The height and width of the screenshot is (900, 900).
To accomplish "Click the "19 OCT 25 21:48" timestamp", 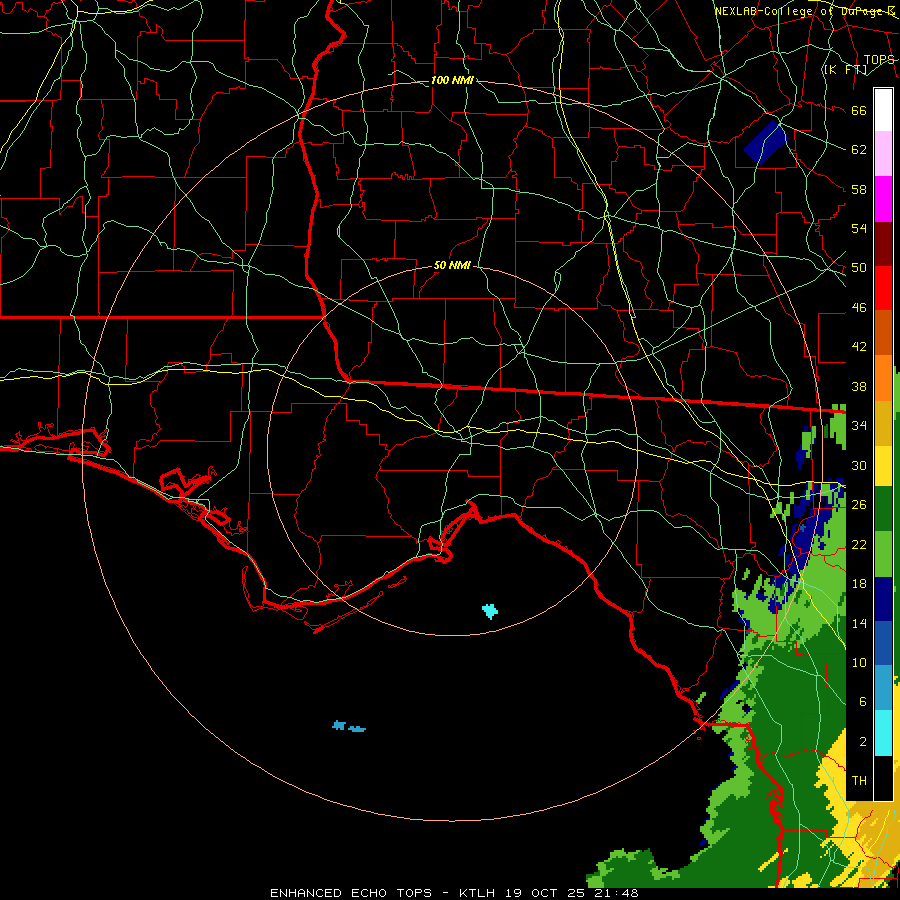I will [572, 893].
